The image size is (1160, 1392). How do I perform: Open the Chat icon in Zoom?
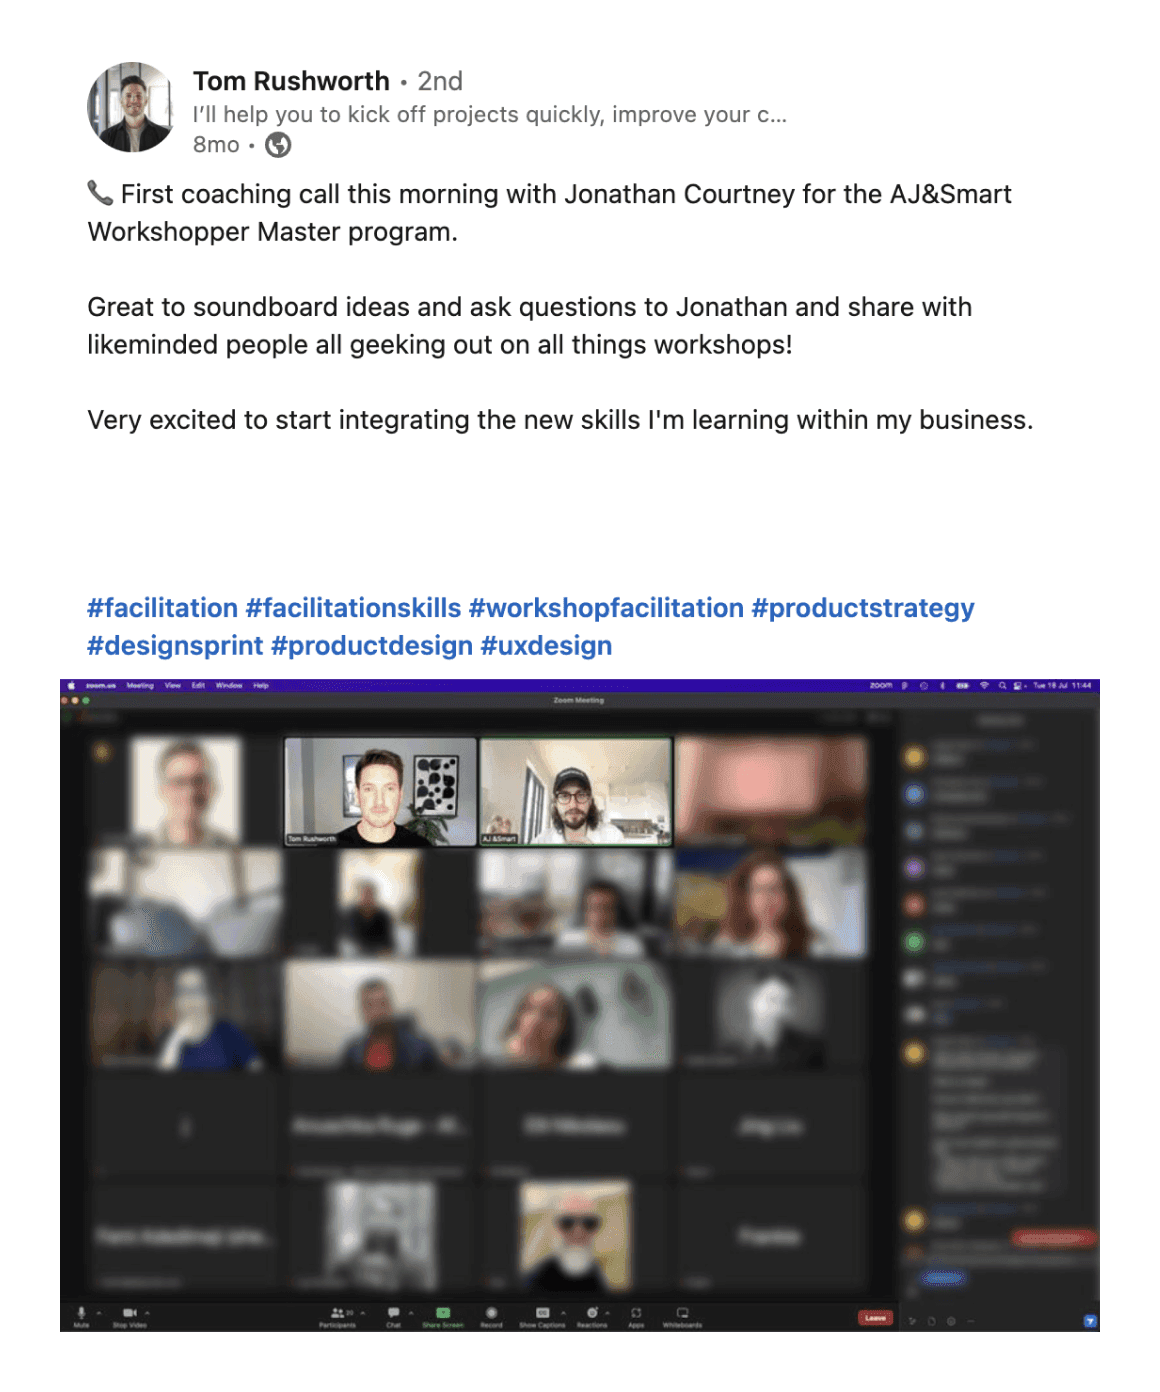tap(393, 1312)
